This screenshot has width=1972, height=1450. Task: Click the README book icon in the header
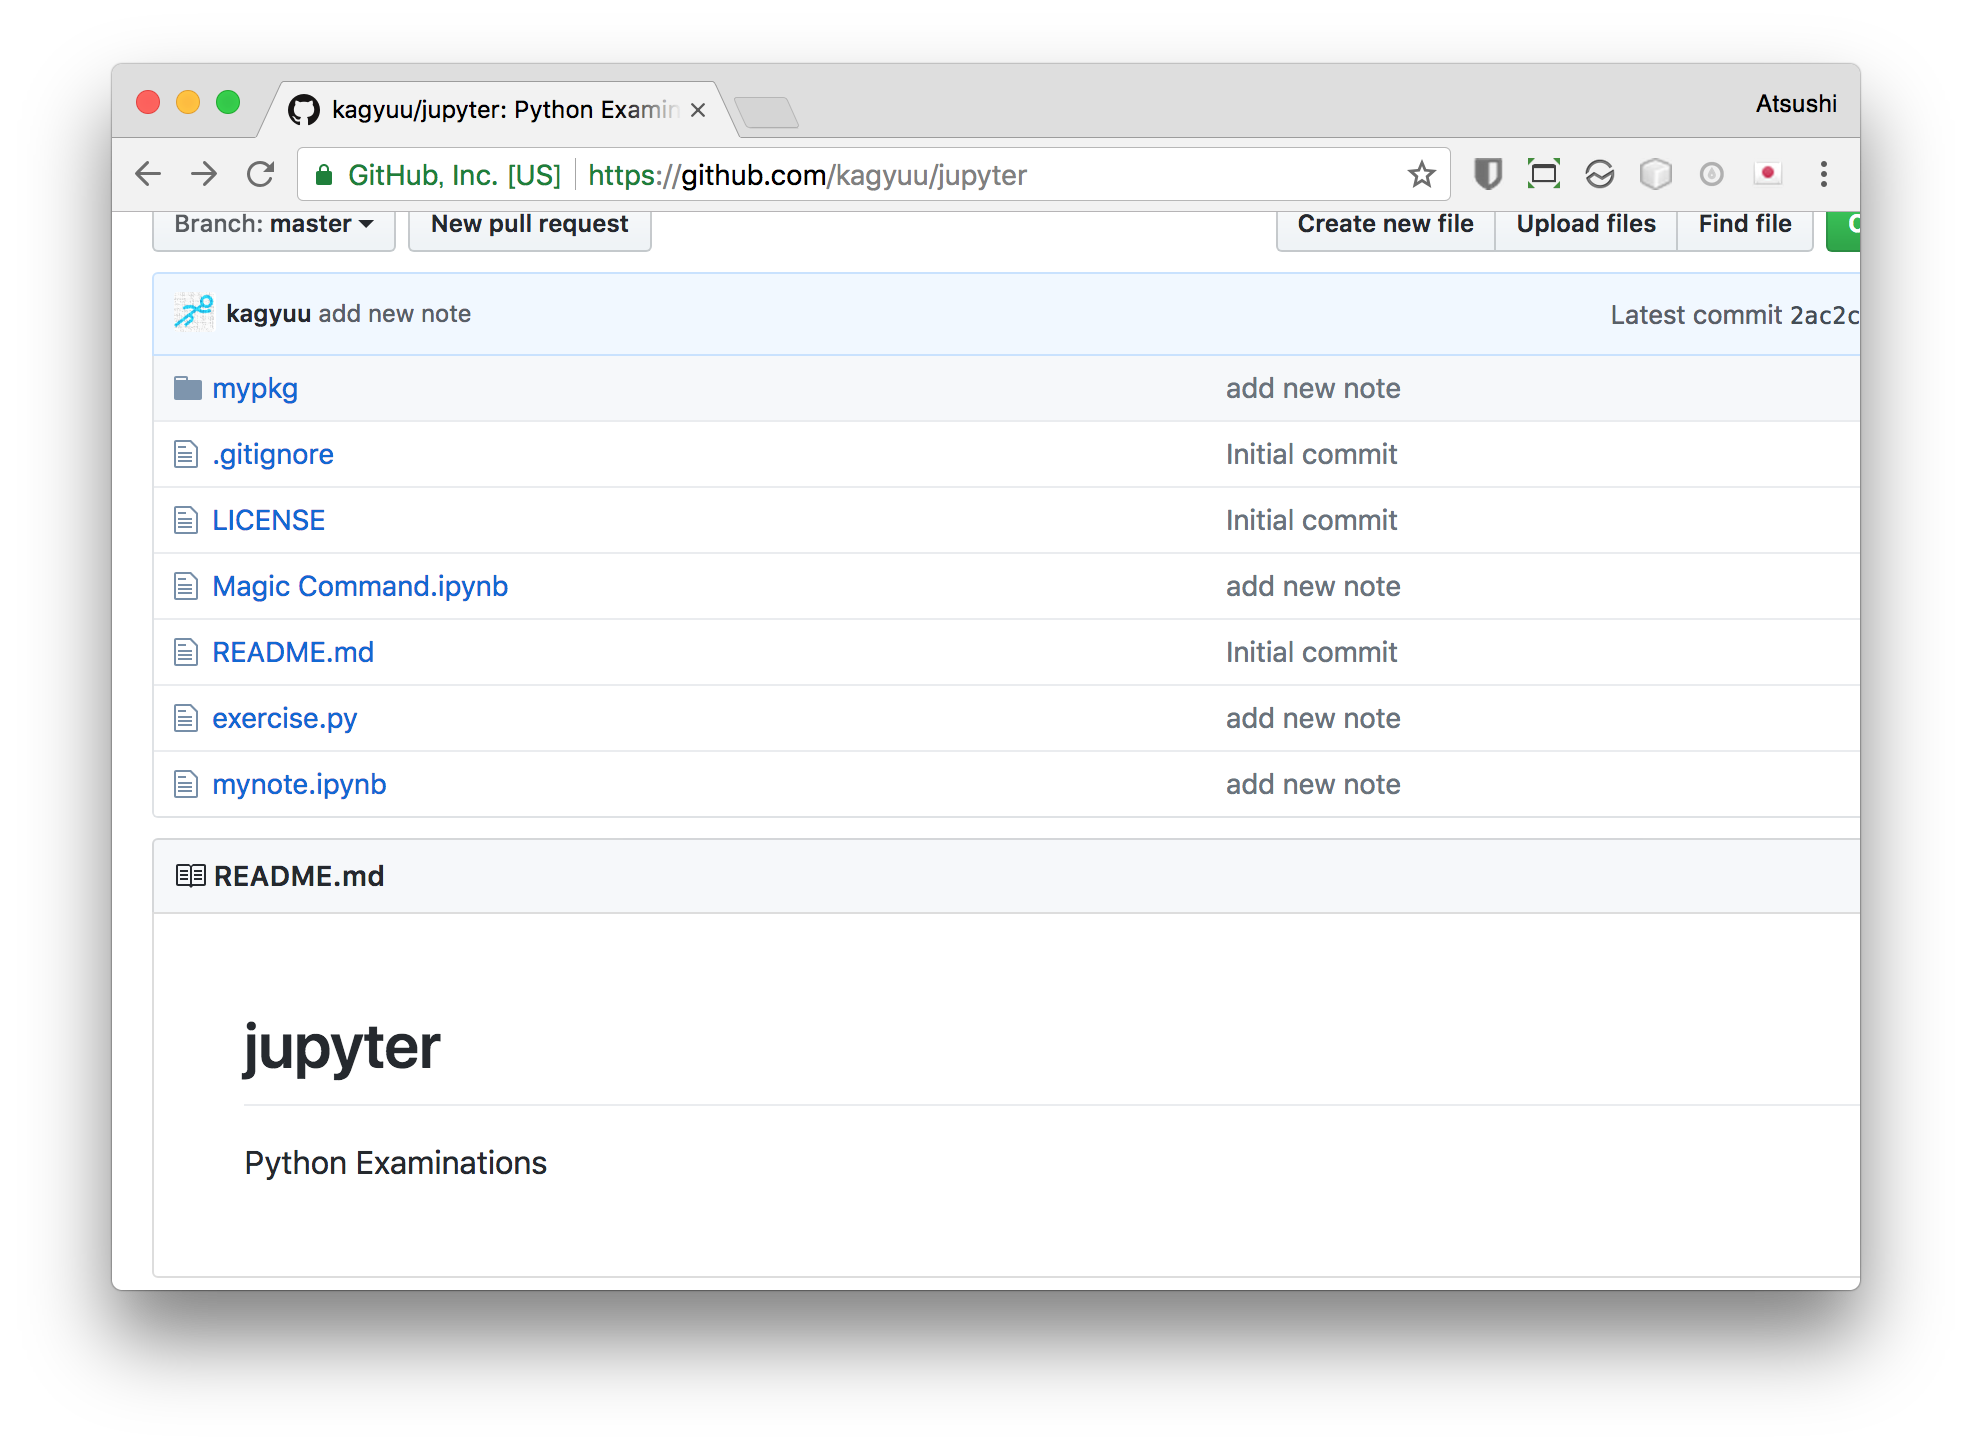click(190, 875)
